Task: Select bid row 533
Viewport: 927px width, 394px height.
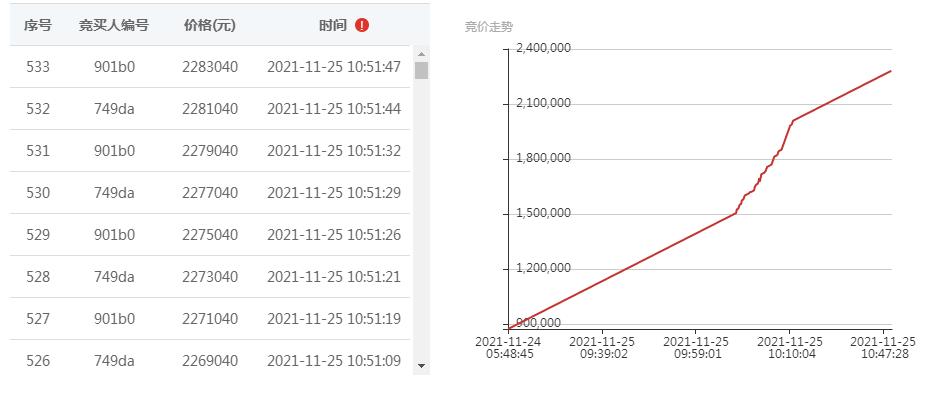Action: coord(210,67)
